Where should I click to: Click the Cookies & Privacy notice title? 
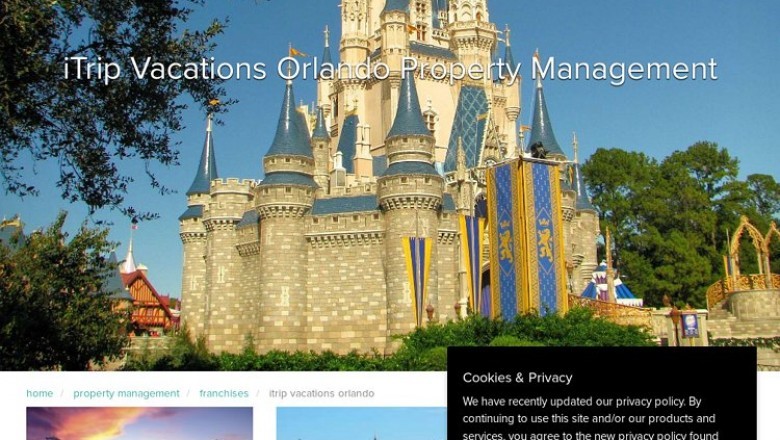tap(517, 378)
